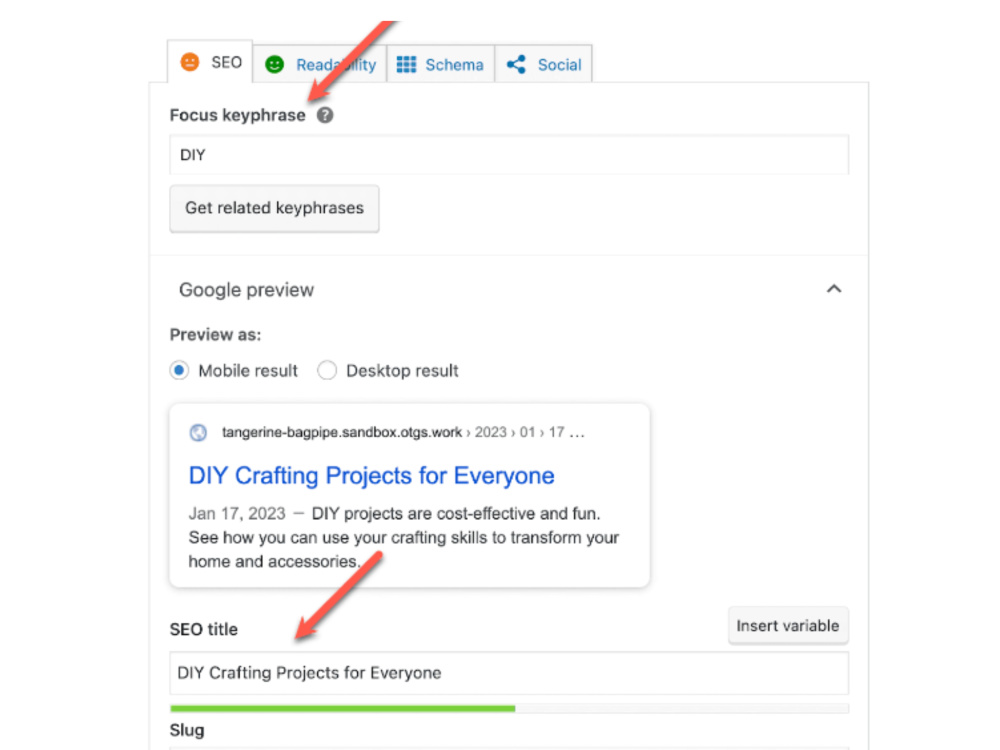
Task: Click the green Readability smiley icon
Action: pos(274,64)
